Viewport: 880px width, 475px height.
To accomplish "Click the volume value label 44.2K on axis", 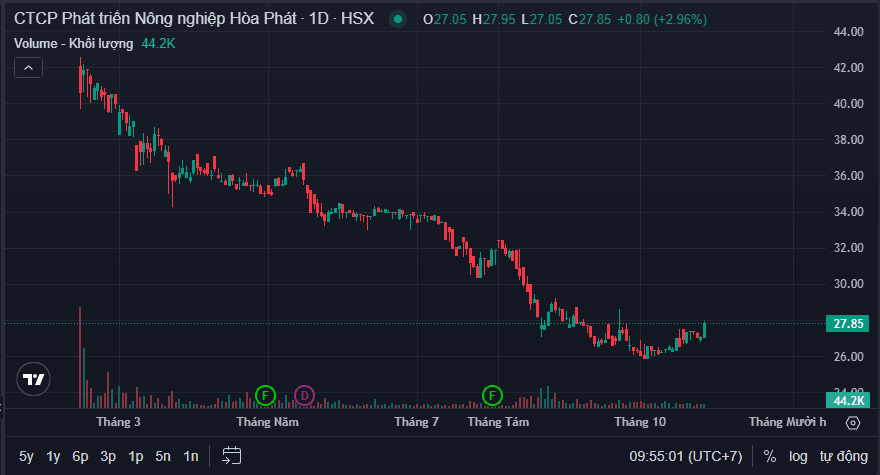I will tap(847, 400).
